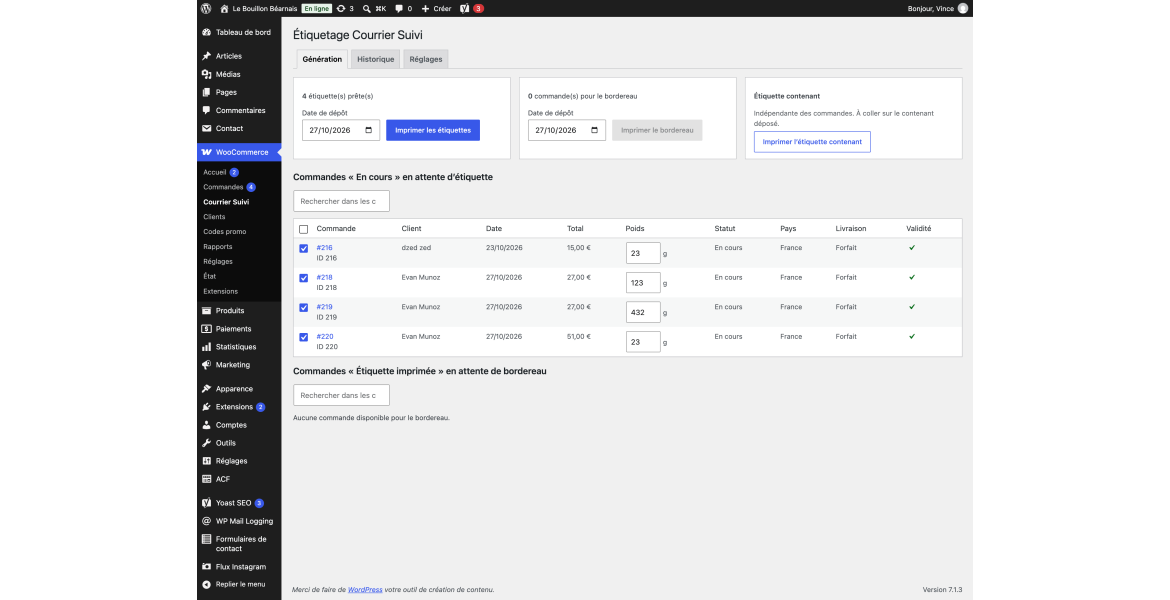Open Clients submenu under WooCommerce

coord(214,217)
